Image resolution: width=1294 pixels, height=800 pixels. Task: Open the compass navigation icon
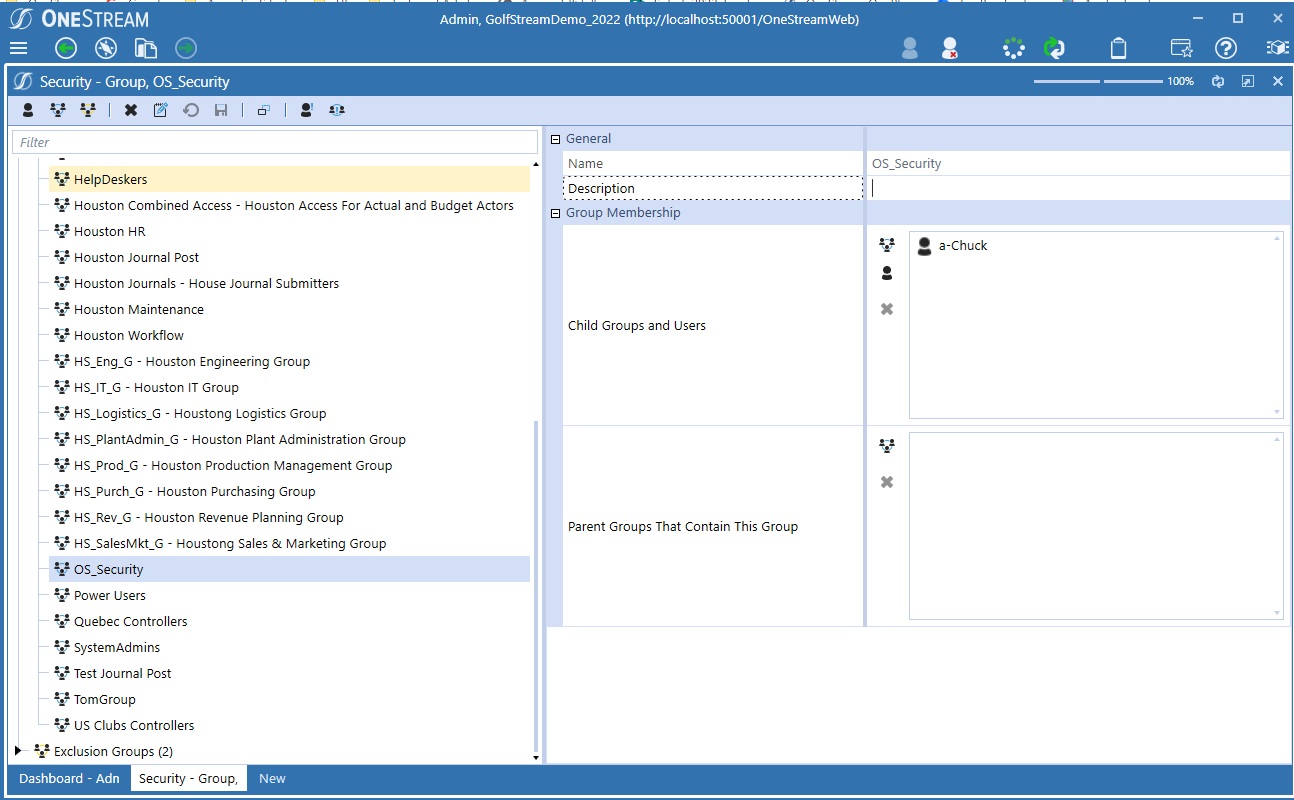(106, 48)
